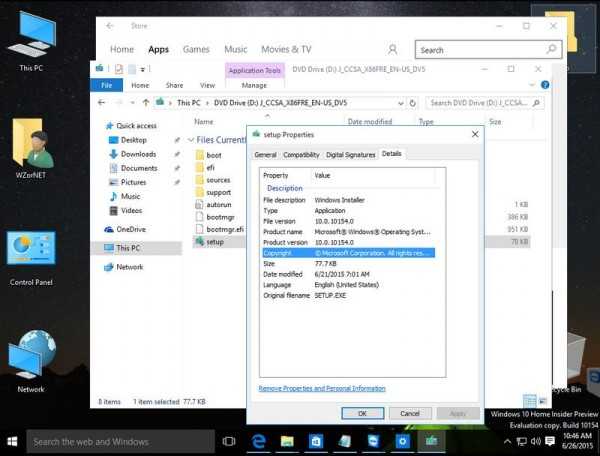Image resolution: width=600 pixels, height=456 pixels.
Task: Select Network in navigation pane
Action: pos(129,267)
